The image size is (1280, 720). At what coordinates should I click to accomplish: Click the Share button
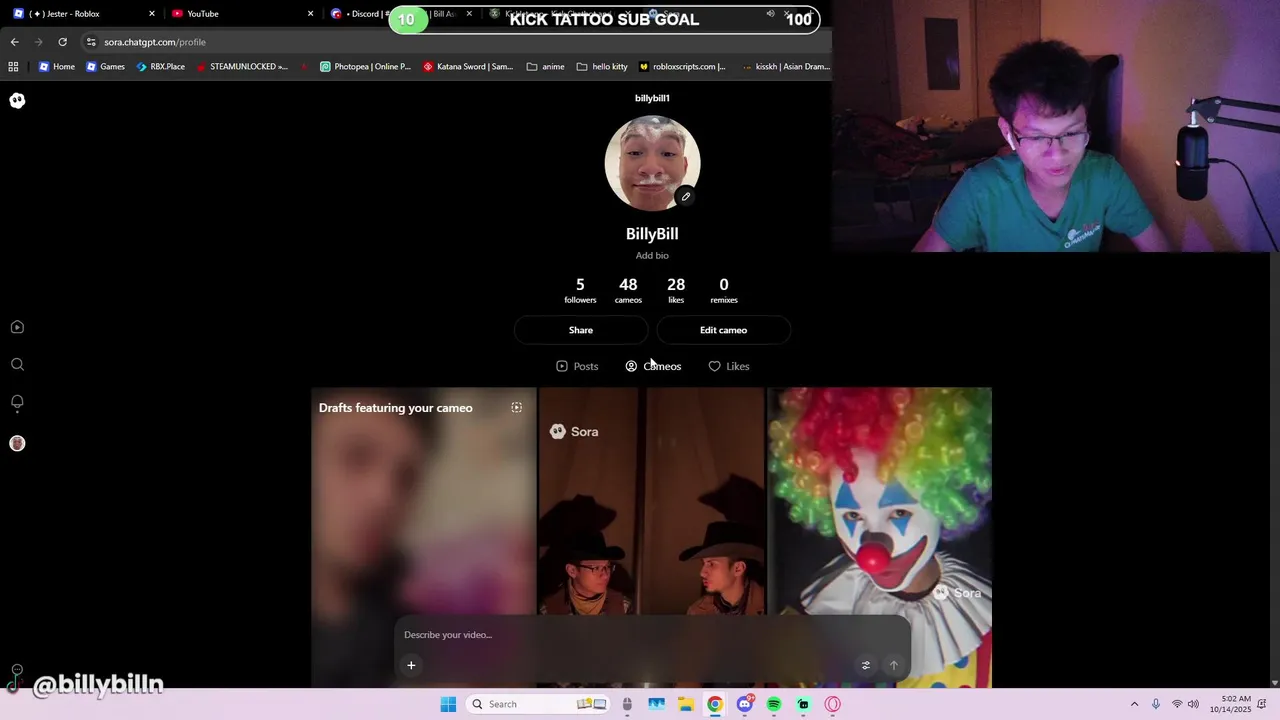(x=581, y=330)
